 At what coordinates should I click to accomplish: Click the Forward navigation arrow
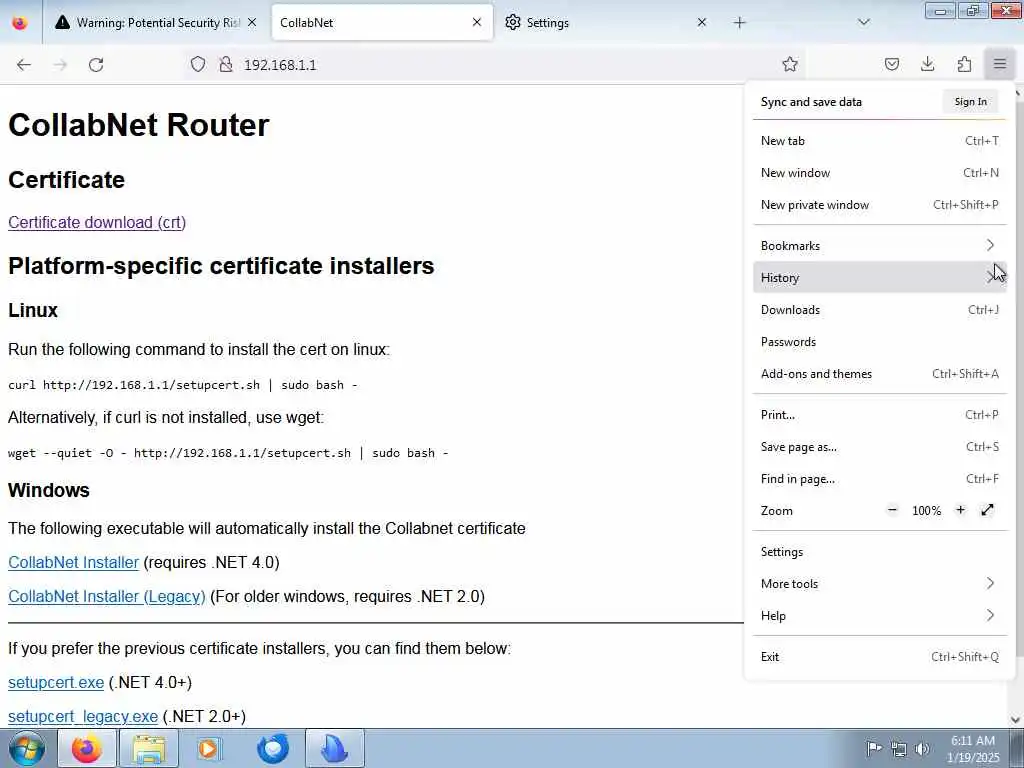[x=60, y=65]
